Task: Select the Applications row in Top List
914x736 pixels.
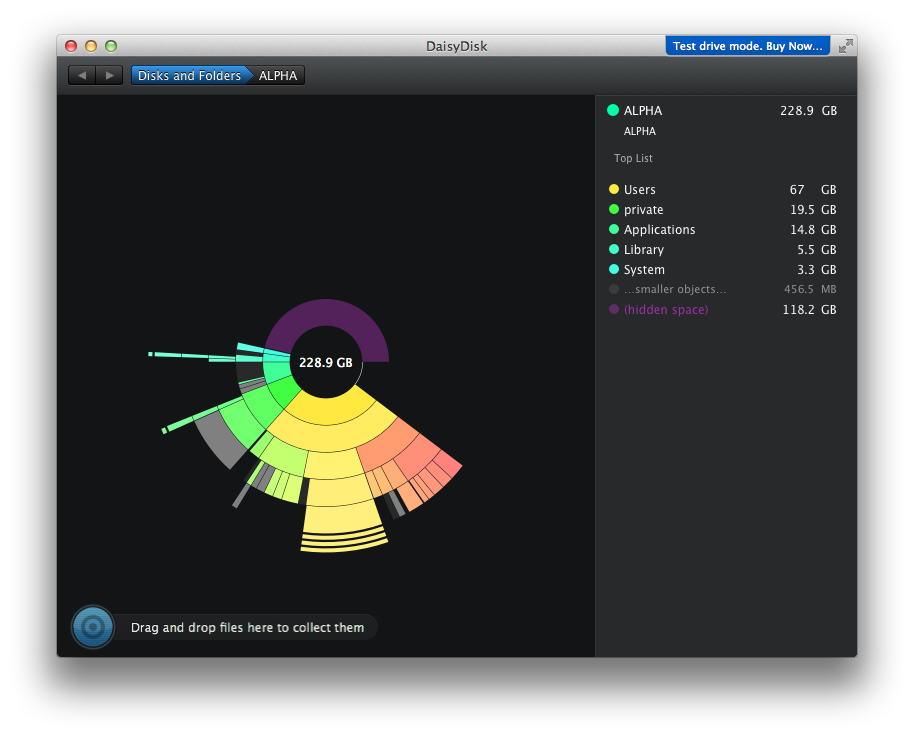Action: (722, 230)
